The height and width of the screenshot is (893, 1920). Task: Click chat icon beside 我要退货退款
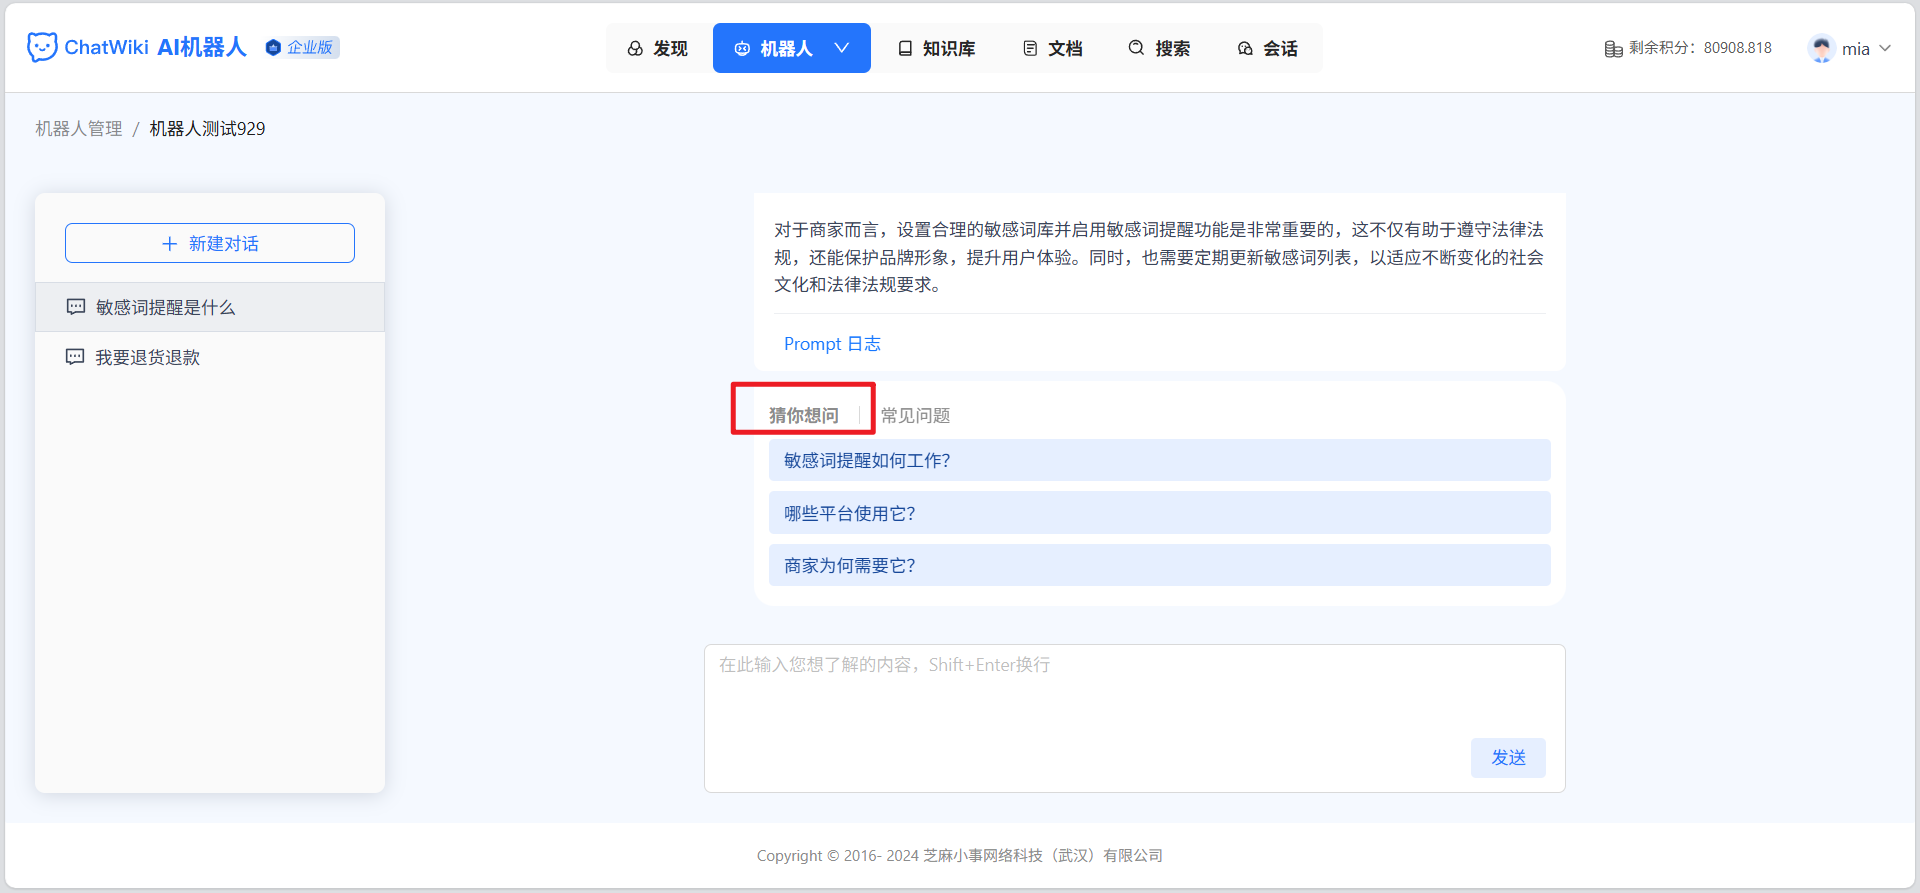75,357
